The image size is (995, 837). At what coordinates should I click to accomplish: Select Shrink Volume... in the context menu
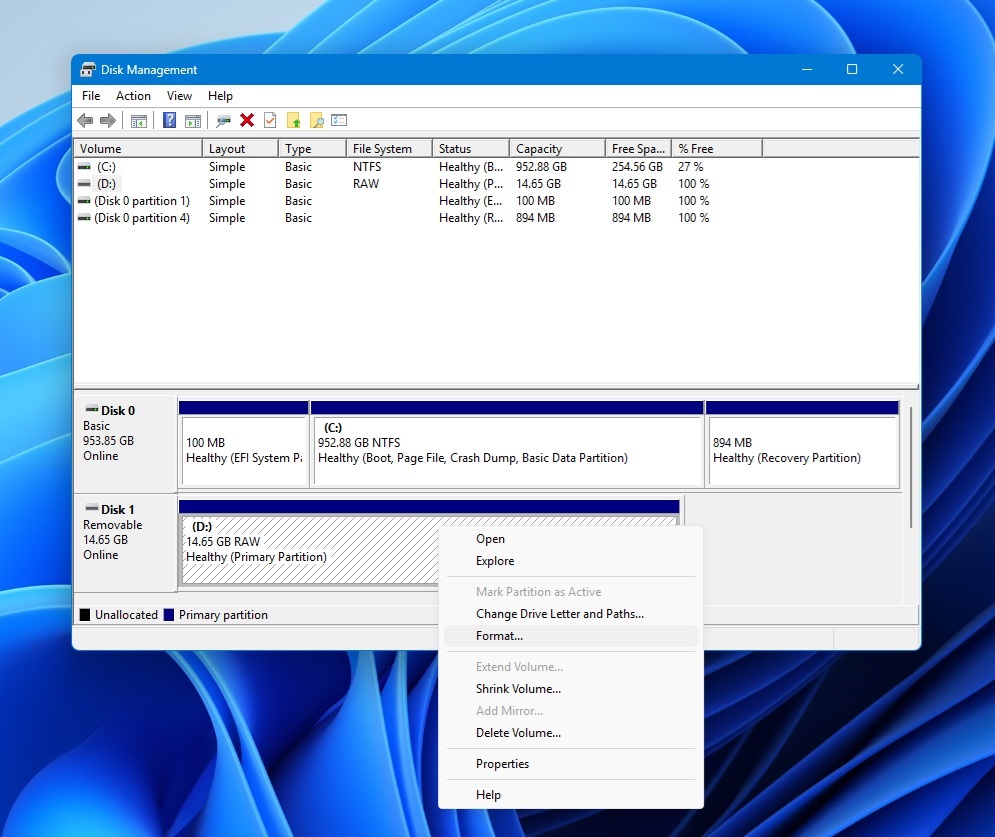[571, 689]
